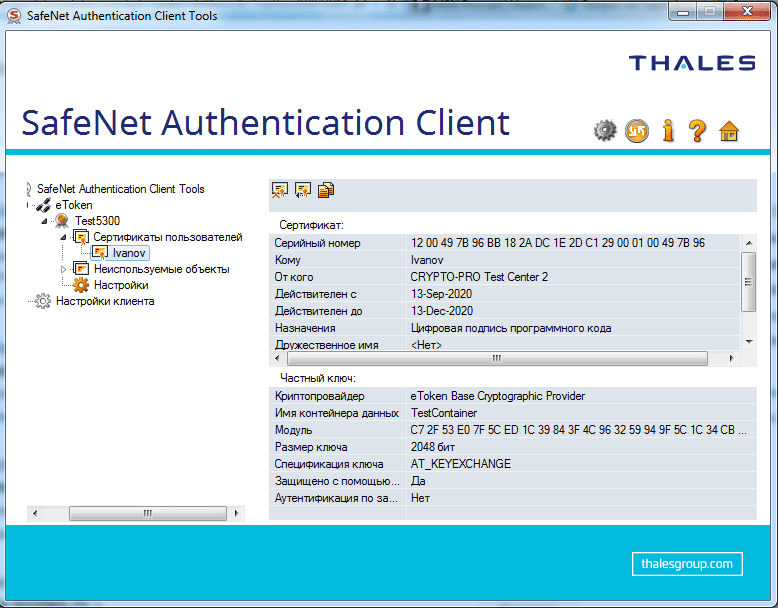Select Неиспользуемые объекты tree item
Viewport: 778px width, 608px height.
tap(162, 269)
